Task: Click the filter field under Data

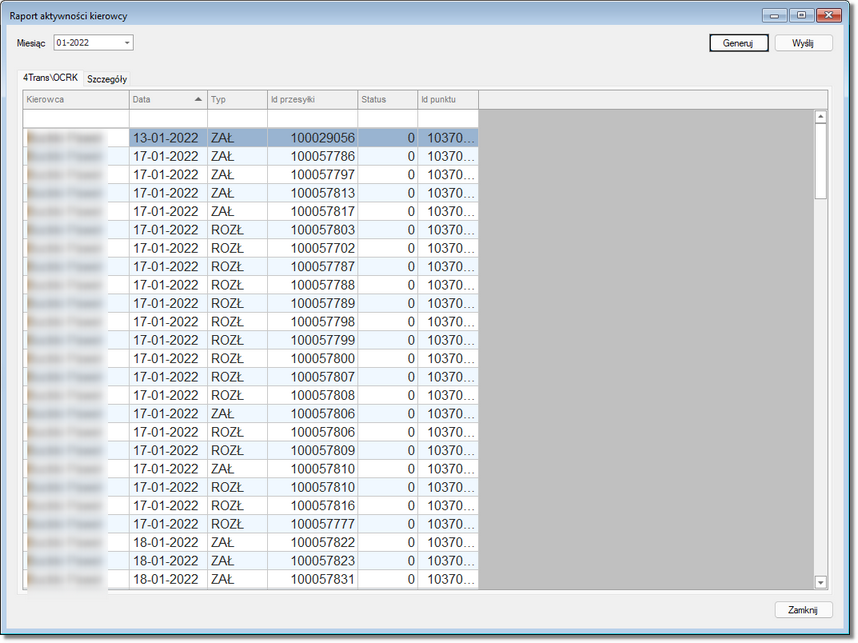Action: point(168,118)
